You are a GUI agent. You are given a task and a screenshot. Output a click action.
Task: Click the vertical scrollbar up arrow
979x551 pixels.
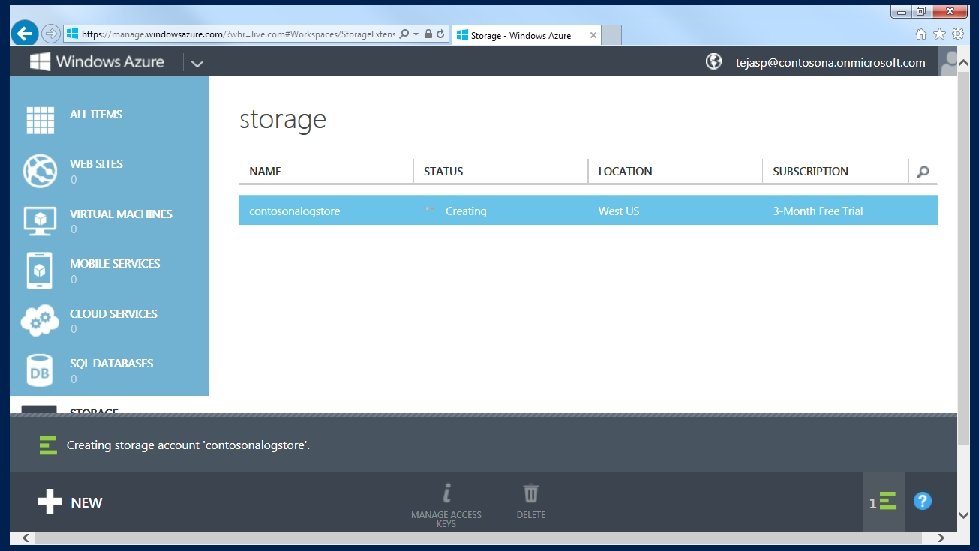coord(963,62)
